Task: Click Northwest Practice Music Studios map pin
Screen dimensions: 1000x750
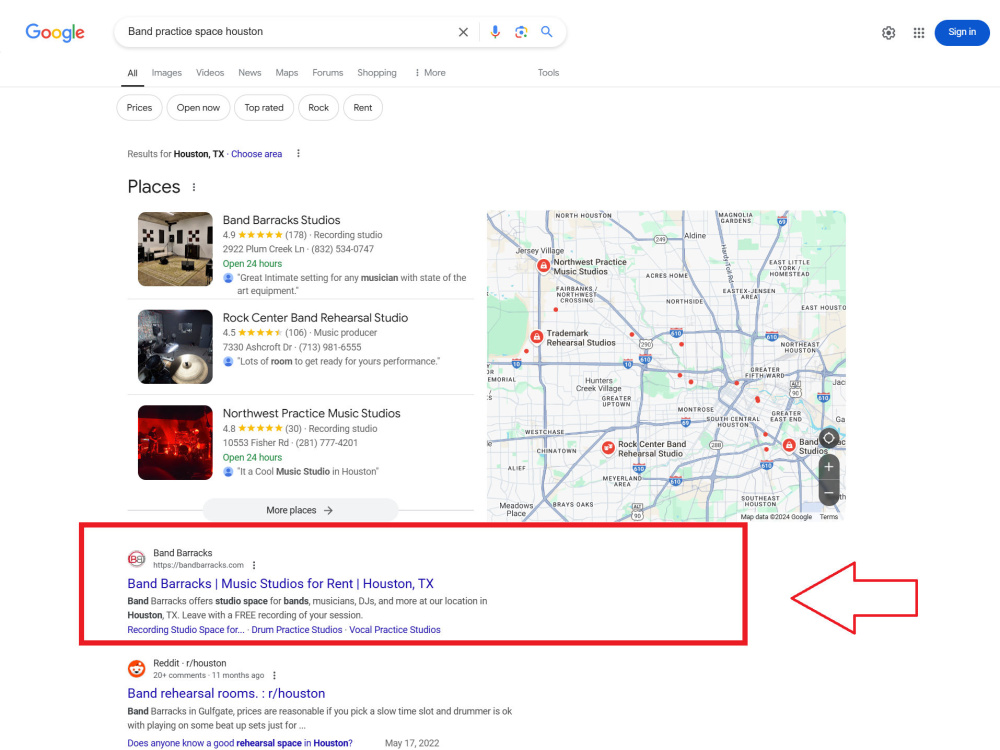Action: click(543, 265)
